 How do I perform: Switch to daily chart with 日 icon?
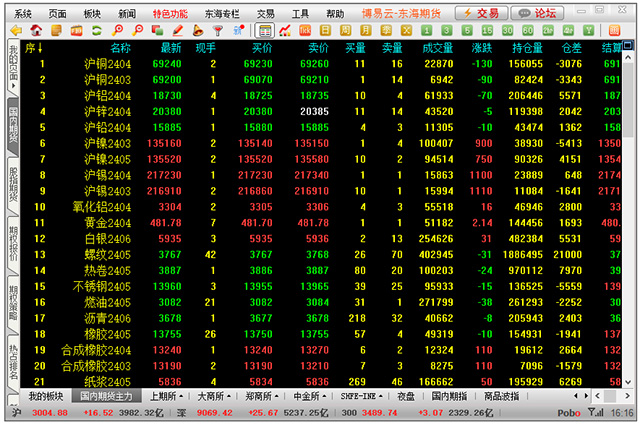coord(325,30)
